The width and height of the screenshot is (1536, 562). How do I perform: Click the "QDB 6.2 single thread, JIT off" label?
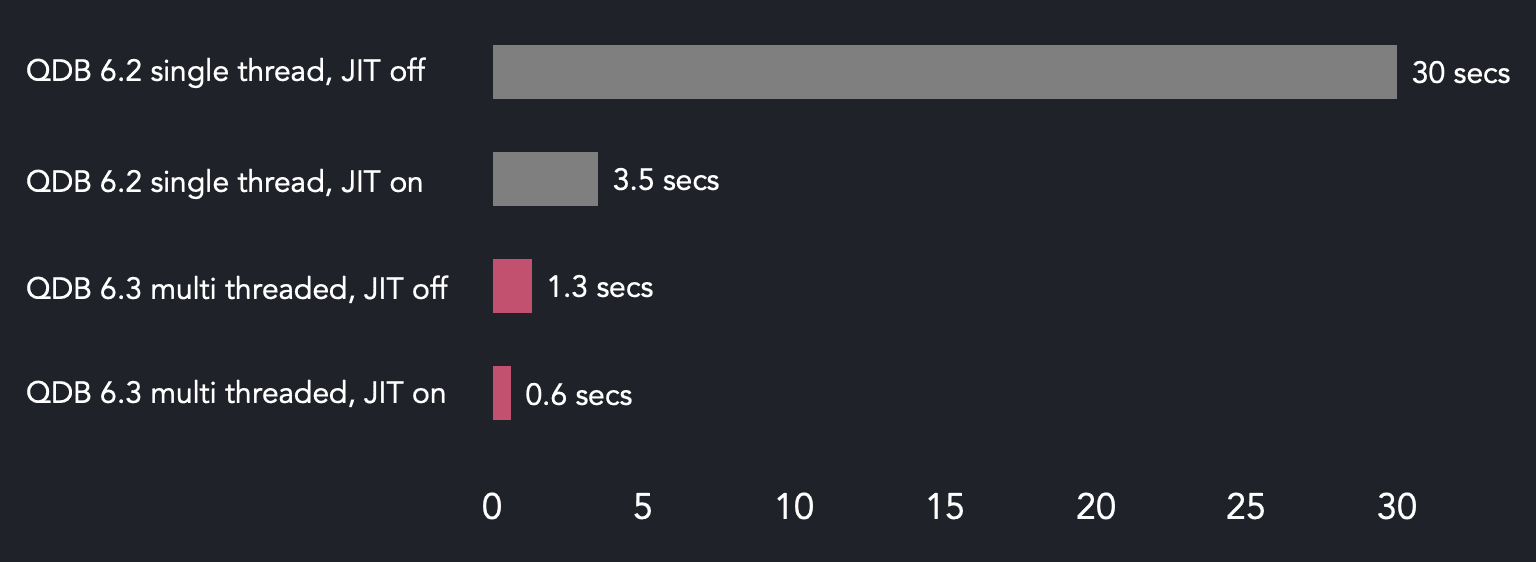pos(226,72)
